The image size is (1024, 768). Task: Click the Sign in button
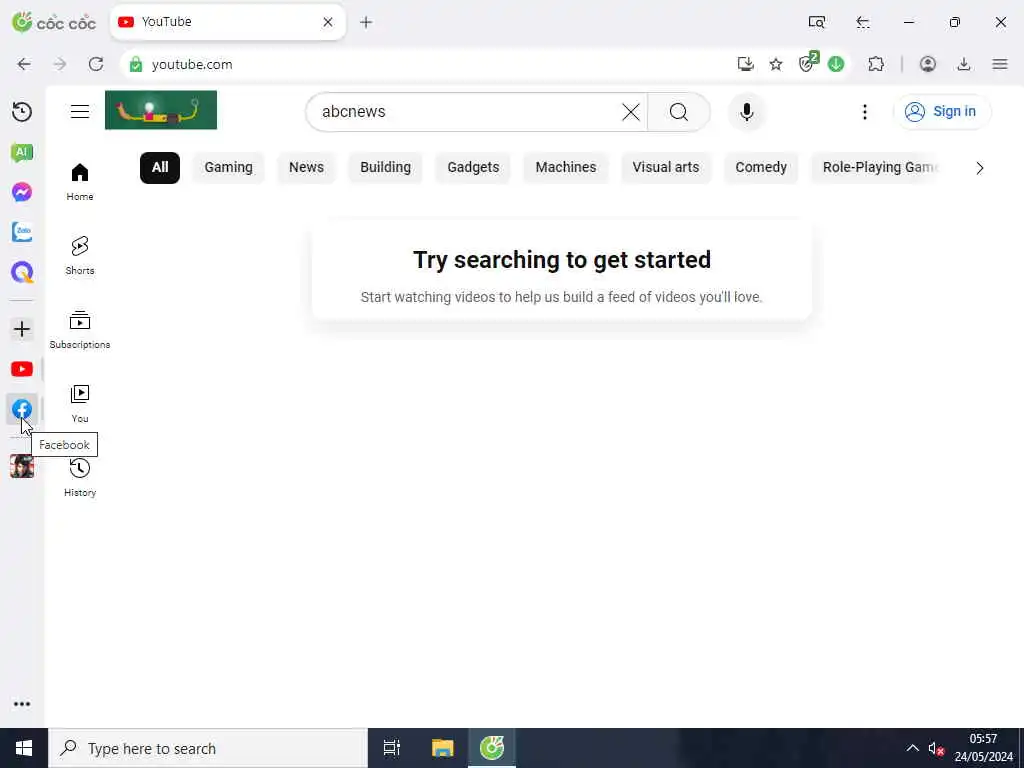pyautogui.click(x=942, y=112)
